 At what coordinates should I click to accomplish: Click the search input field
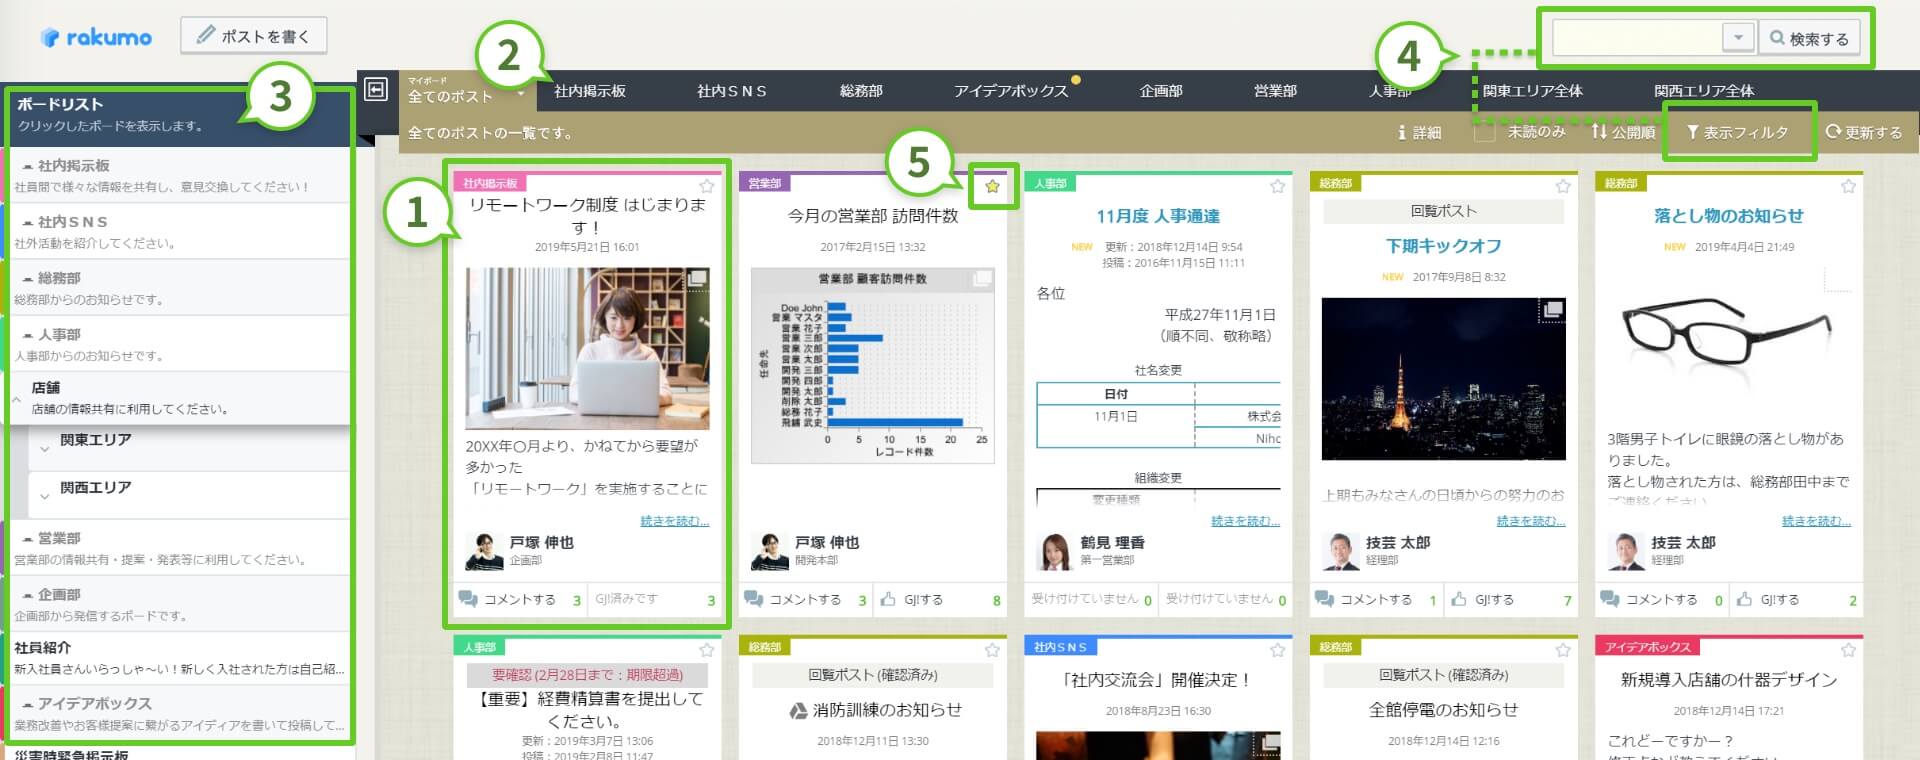[1637, 38]
